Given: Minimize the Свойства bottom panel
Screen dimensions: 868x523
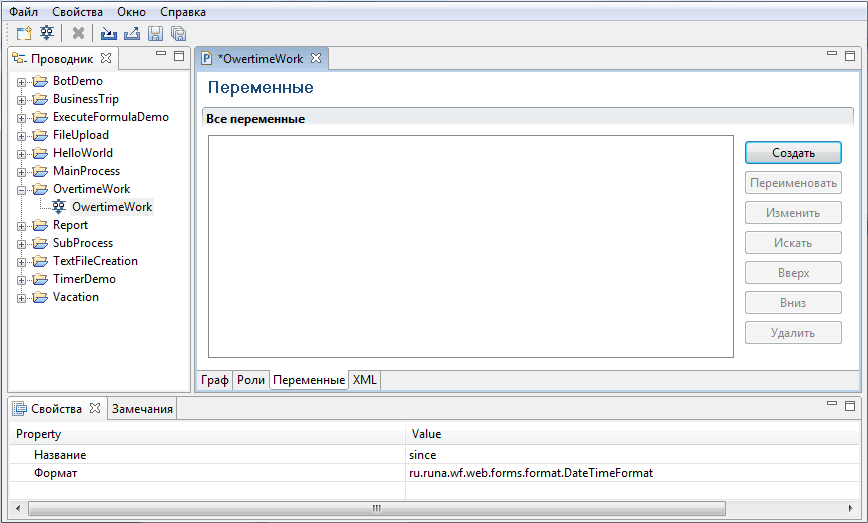Looking at the screenshot, I should [x=832, y=403].
